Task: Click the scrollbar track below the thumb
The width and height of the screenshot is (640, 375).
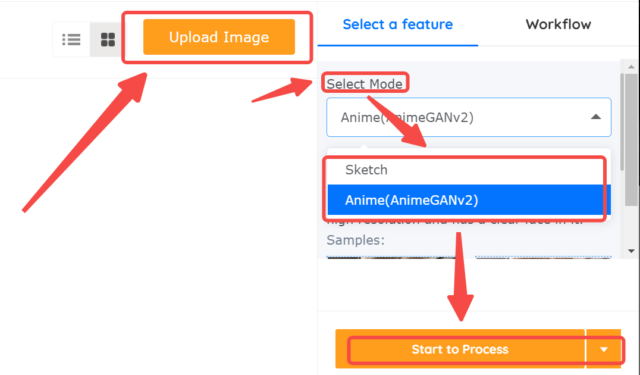Action: 631,225
